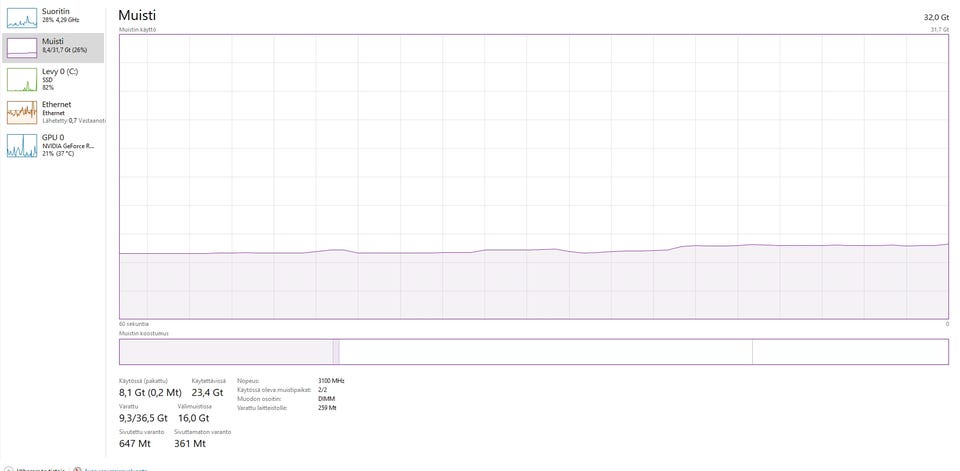This screenshot has height=471, width=960.
Task: Click the 8,1 Gt (0,2 Mt) in-use value
Action: coord(150,393)
